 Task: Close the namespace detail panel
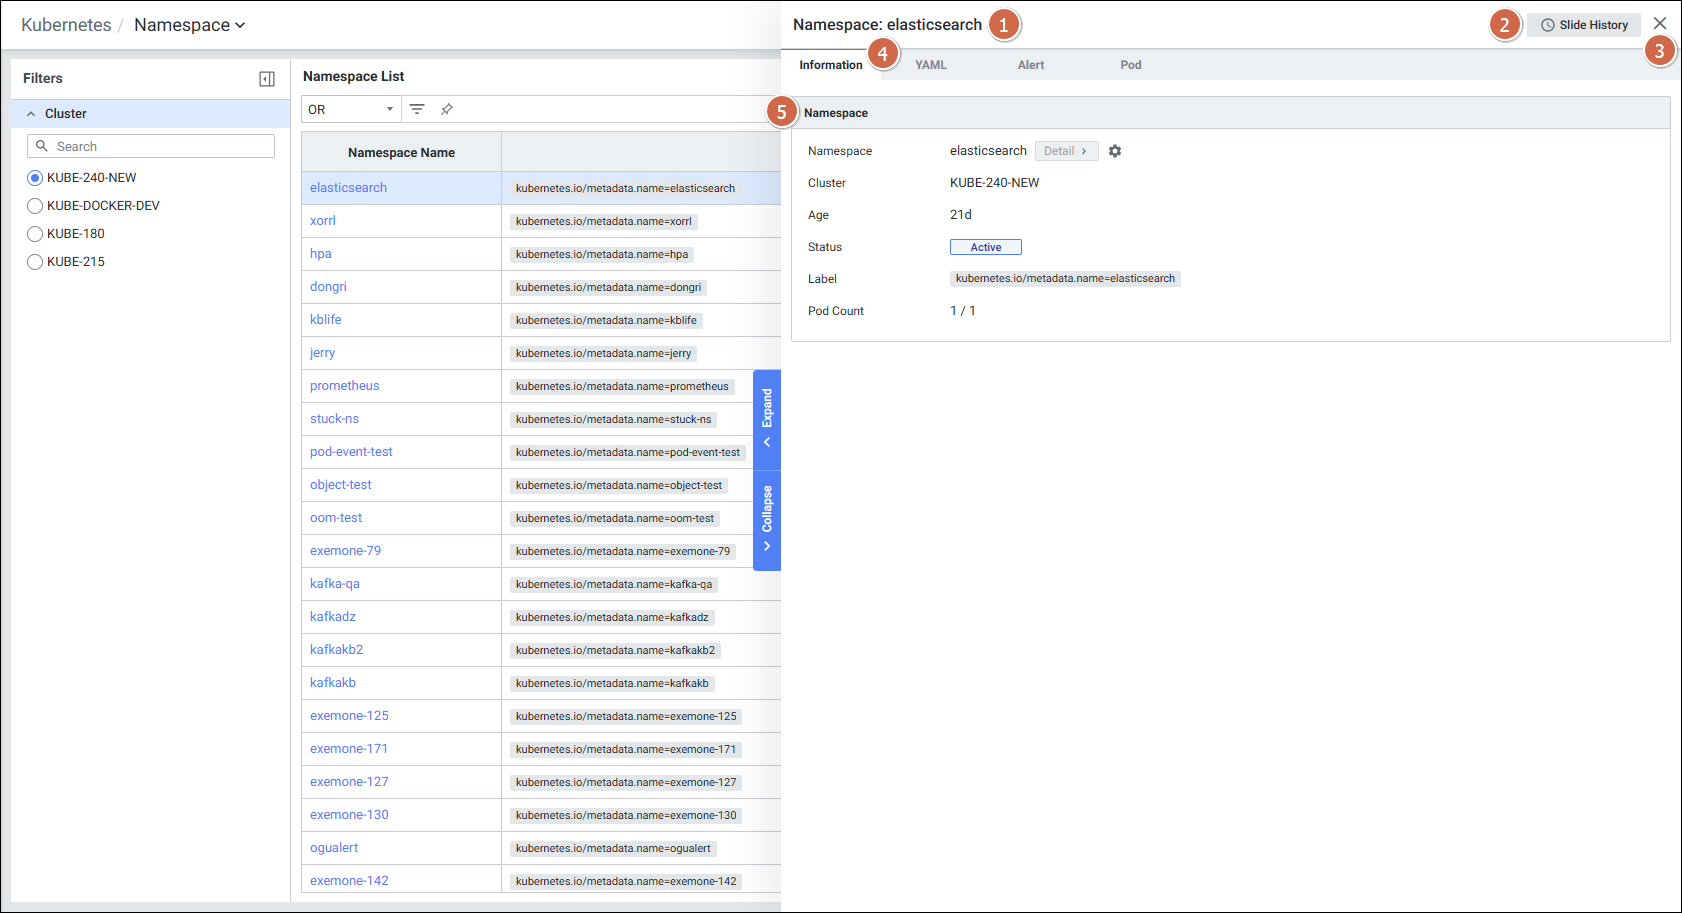[x=1660, y=23]
